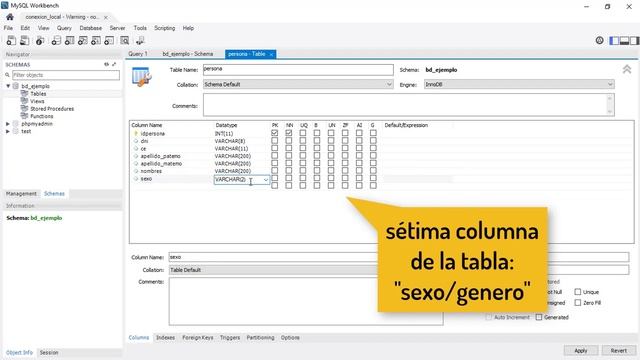This screenshot has height=360, width=640.
Task: Check NN for apellido_paterno column
Action: coord(289,156)
